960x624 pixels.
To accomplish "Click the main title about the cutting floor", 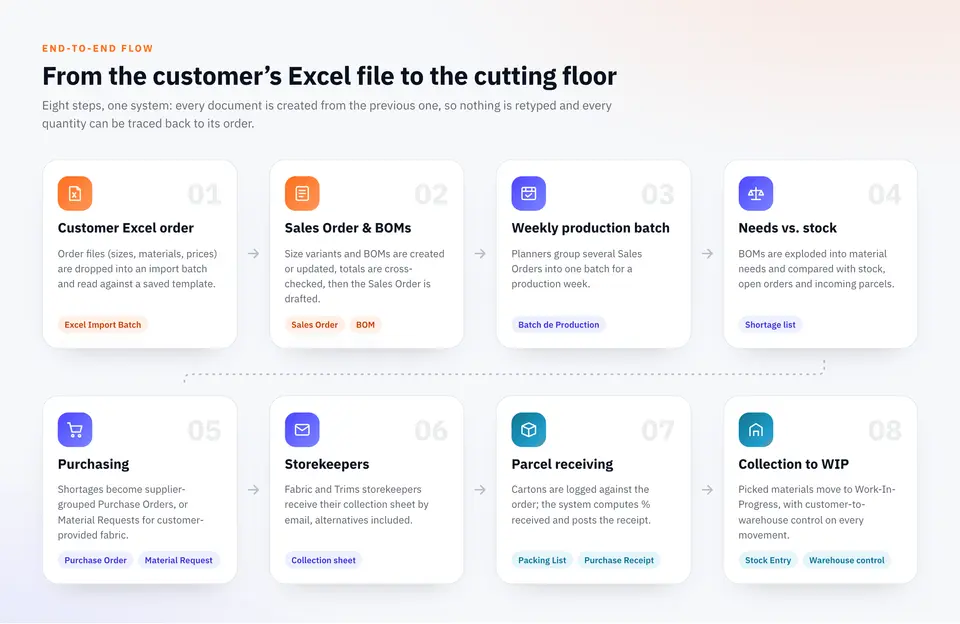I will coord(329,76).
